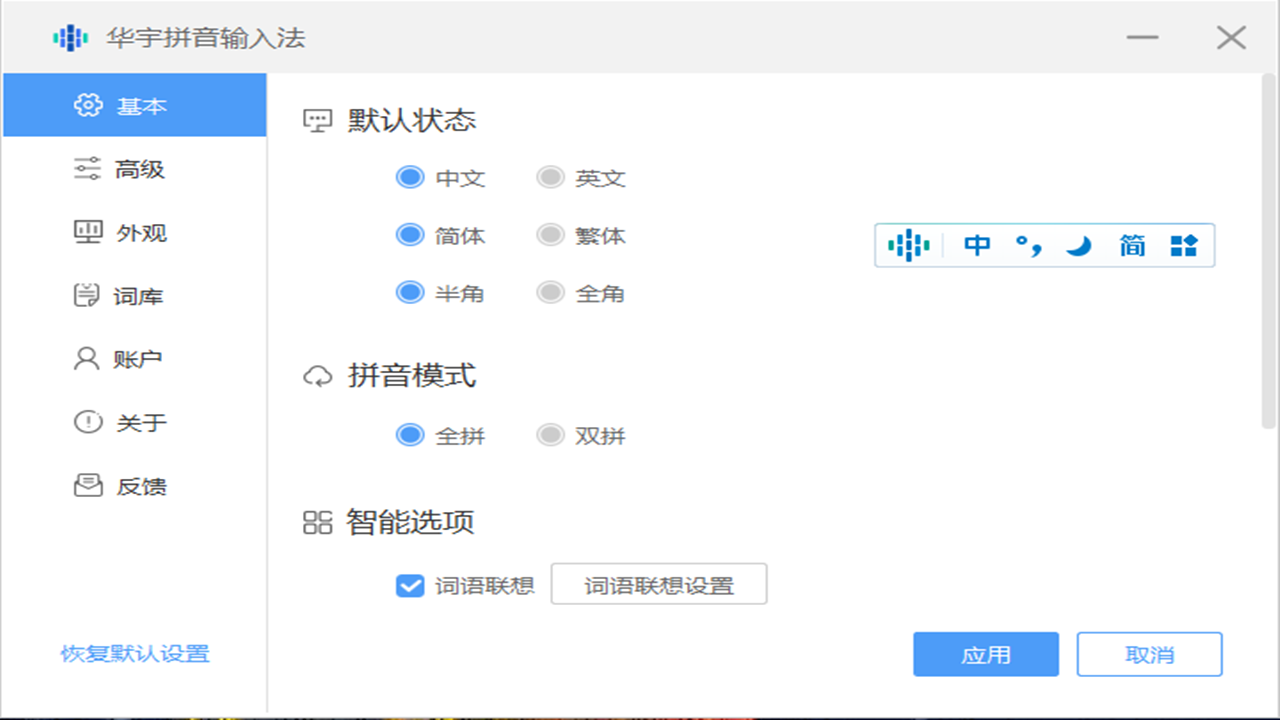Select the 英文 default language option
The width and height of the screenshot is (1280, 720).
pos(550,176)
